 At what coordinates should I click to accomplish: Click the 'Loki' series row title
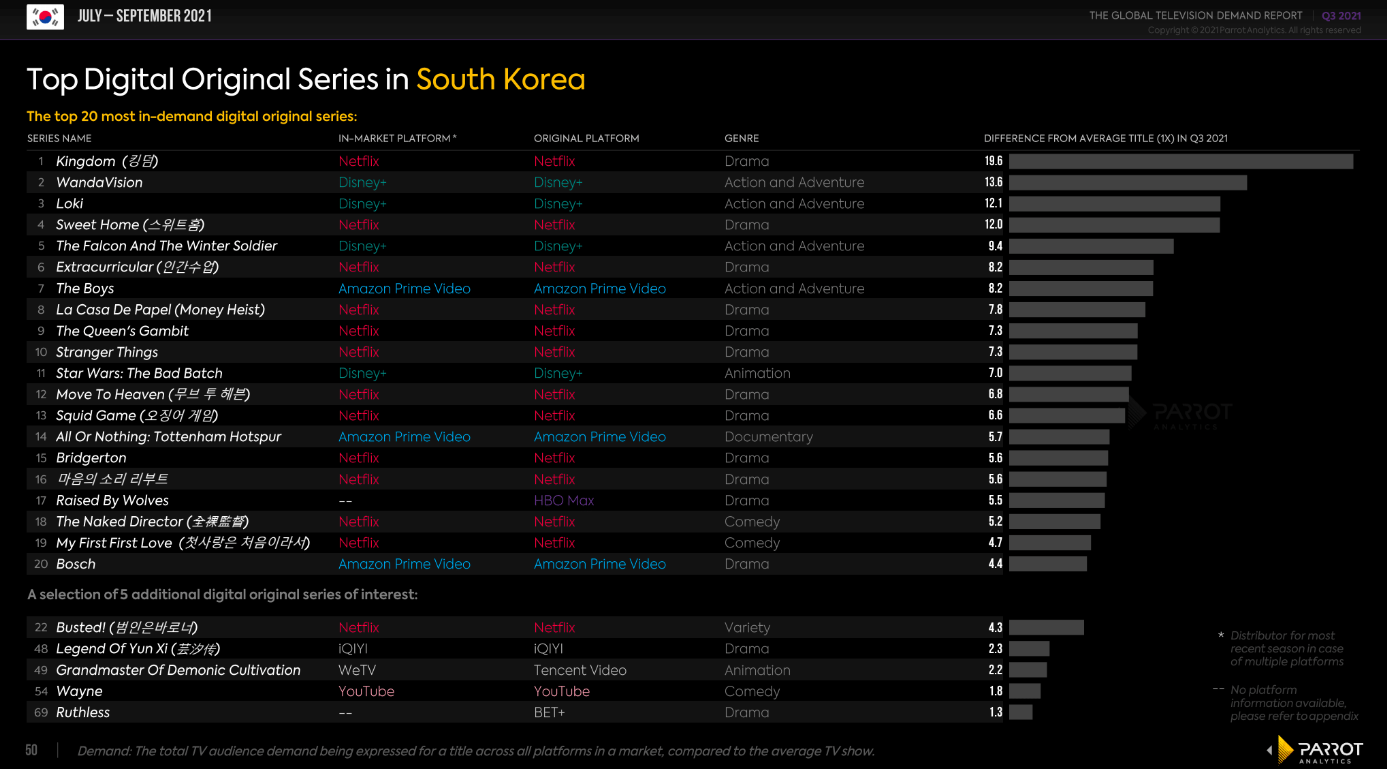pyautogui.click(x=70, y=203)
